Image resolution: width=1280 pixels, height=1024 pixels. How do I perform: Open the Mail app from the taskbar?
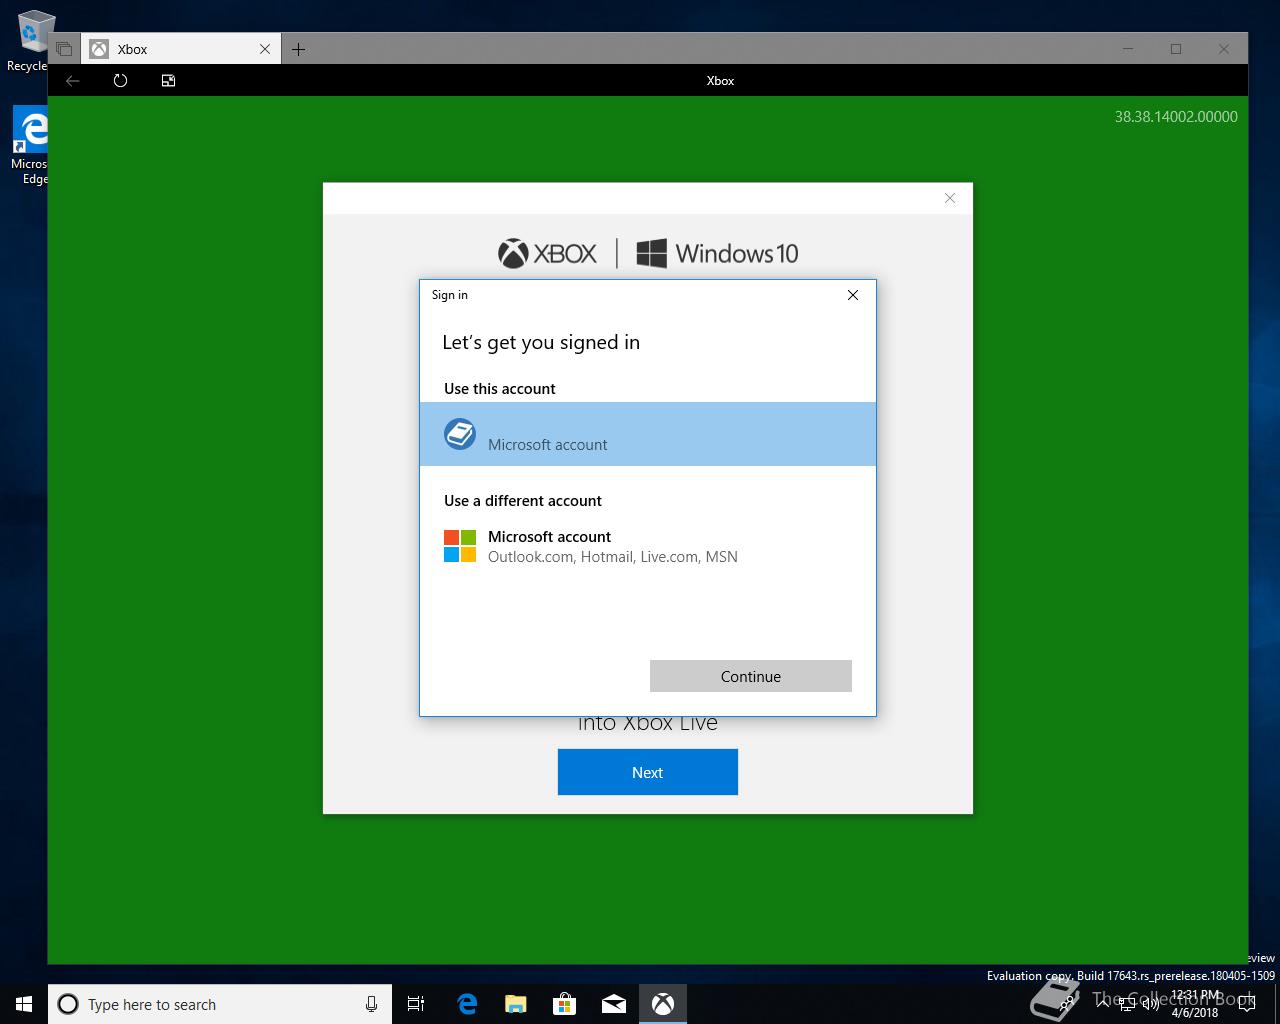tap(614, 1004)
